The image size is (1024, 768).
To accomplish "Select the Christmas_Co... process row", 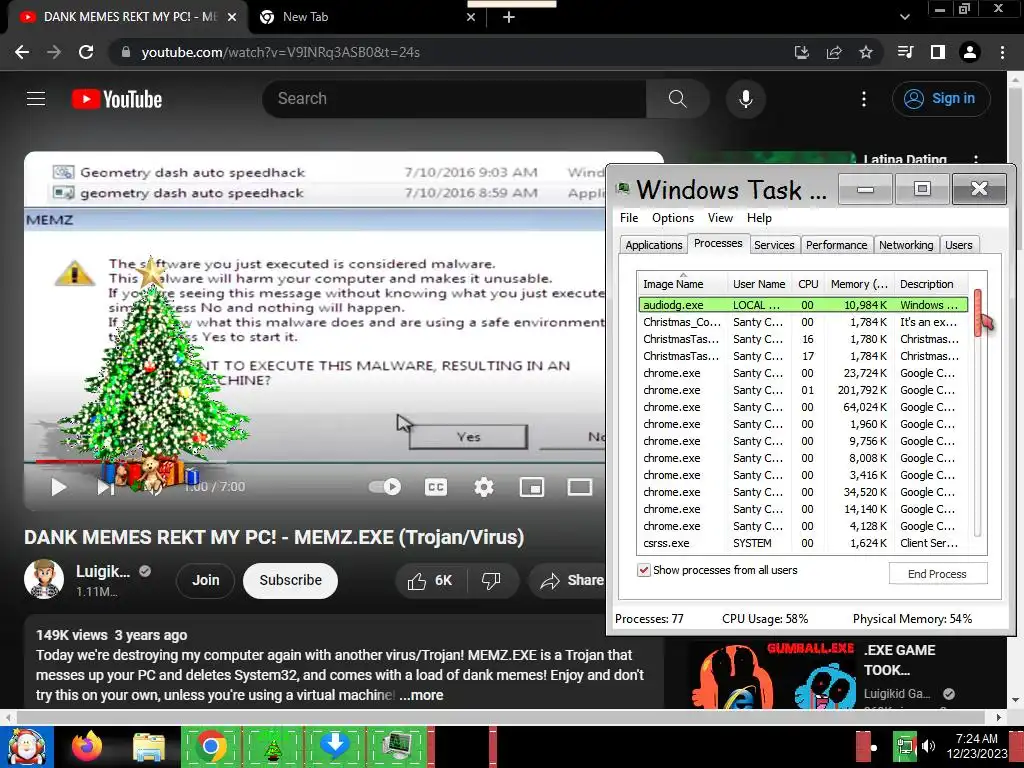I will (803, 322).
